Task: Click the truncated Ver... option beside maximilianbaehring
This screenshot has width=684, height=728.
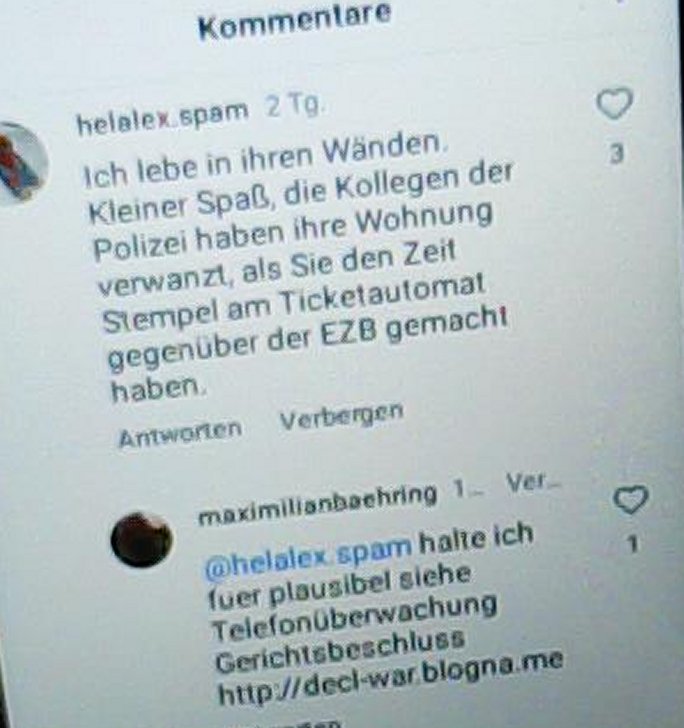Action: point(534,484)
